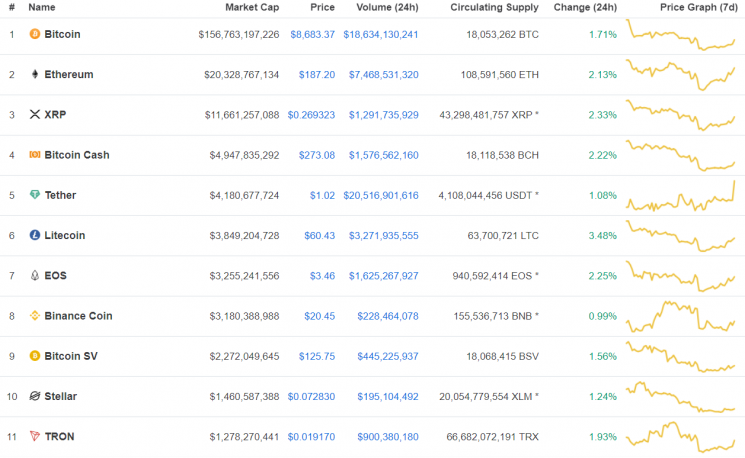Sort table by Market Cap column
The image size is (745, 458).
(252, 7)
